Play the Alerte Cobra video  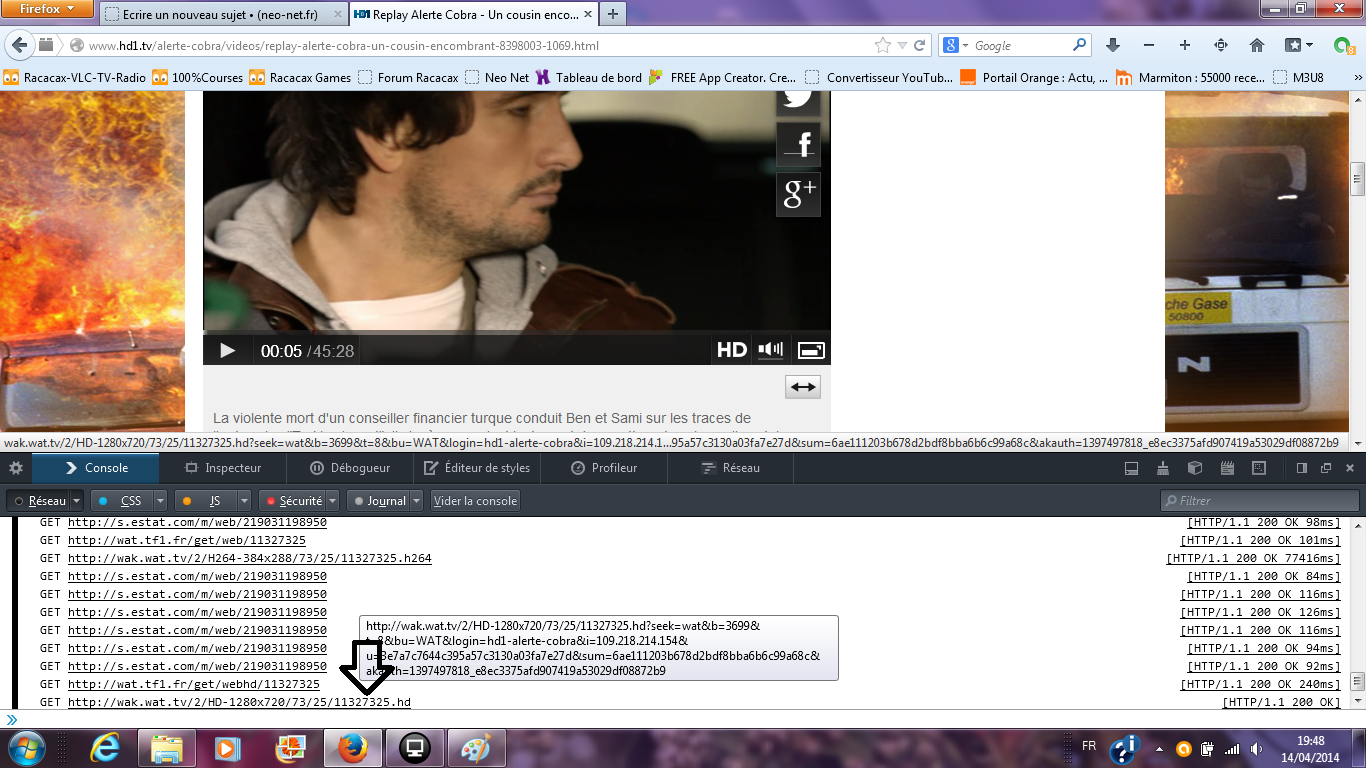tap(227, 350)
